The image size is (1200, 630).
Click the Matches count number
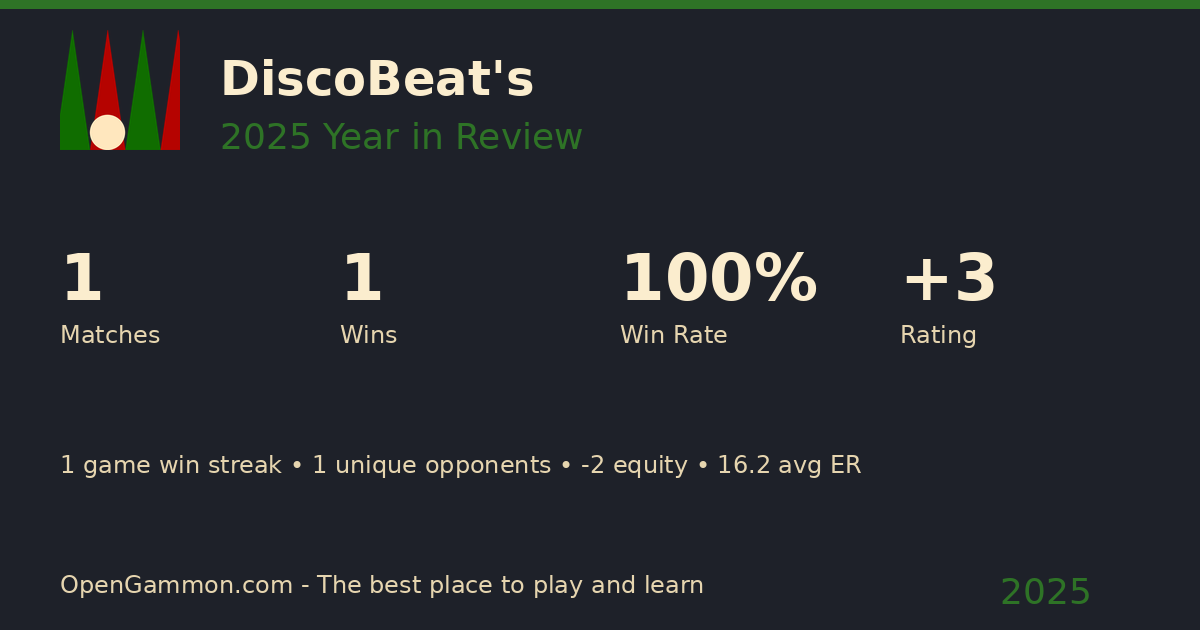pyautogui.click(x=81, y=280)
